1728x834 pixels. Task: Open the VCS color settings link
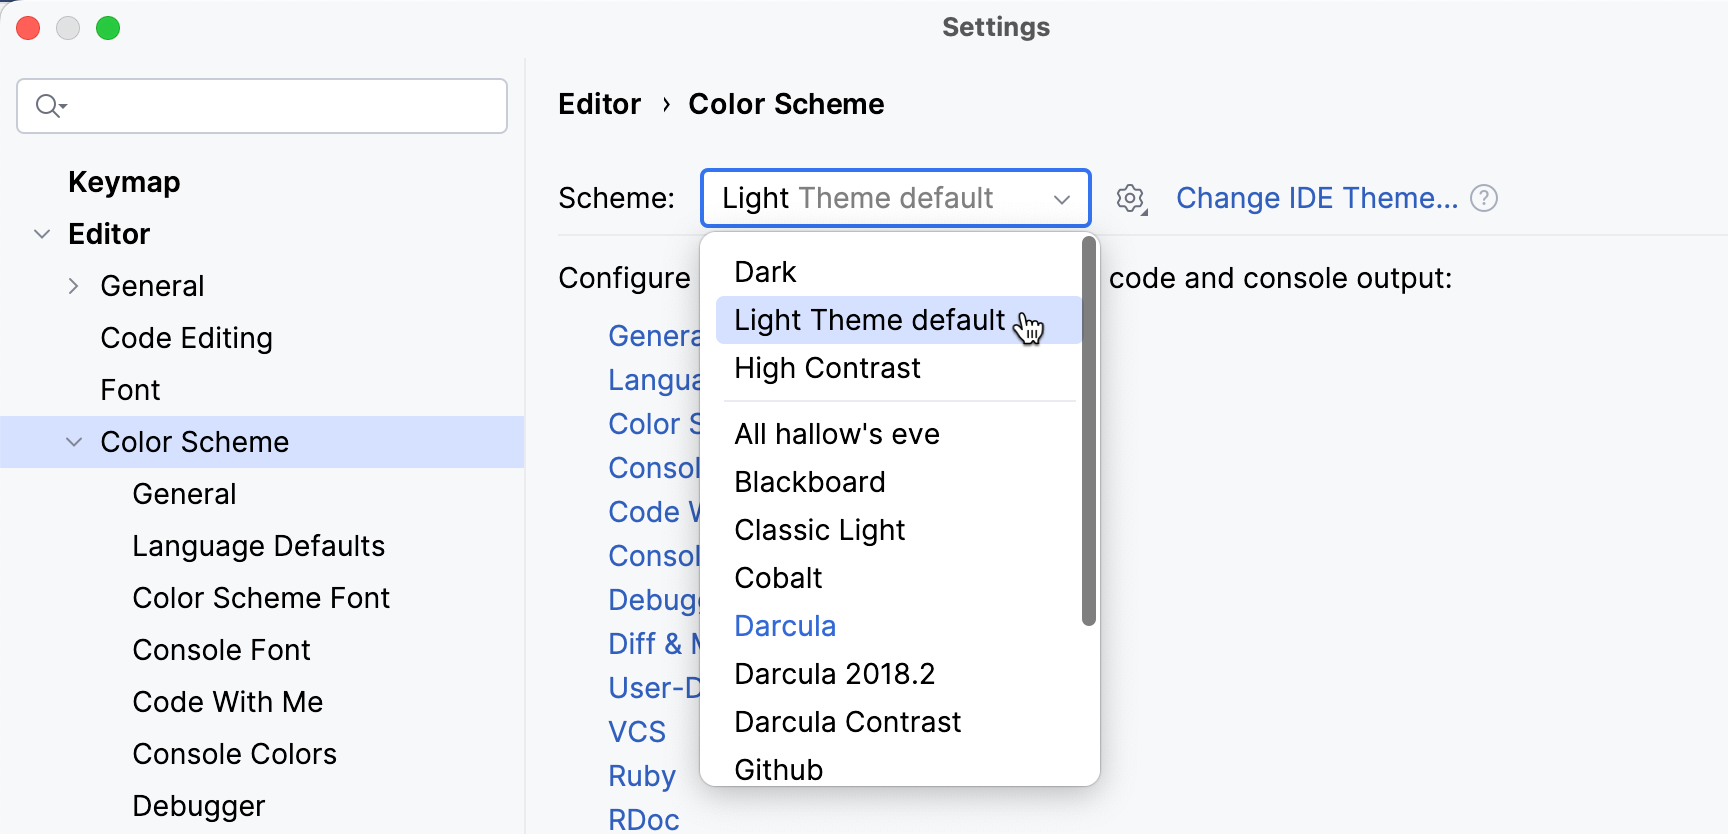(x=637, y=731)
